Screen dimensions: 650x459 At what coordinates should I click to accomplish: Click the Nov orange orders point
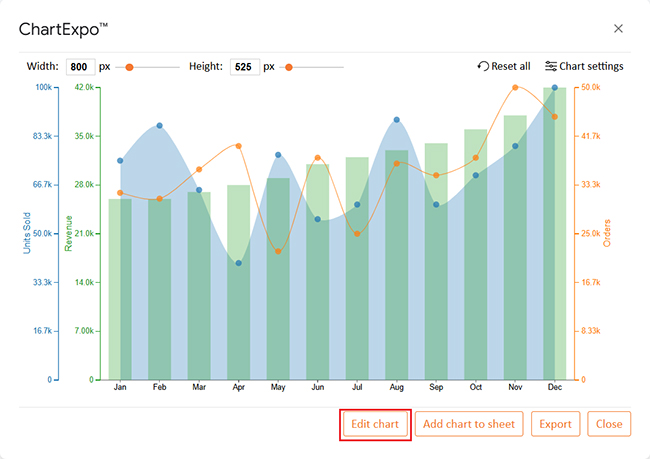(x=515, y=88)
